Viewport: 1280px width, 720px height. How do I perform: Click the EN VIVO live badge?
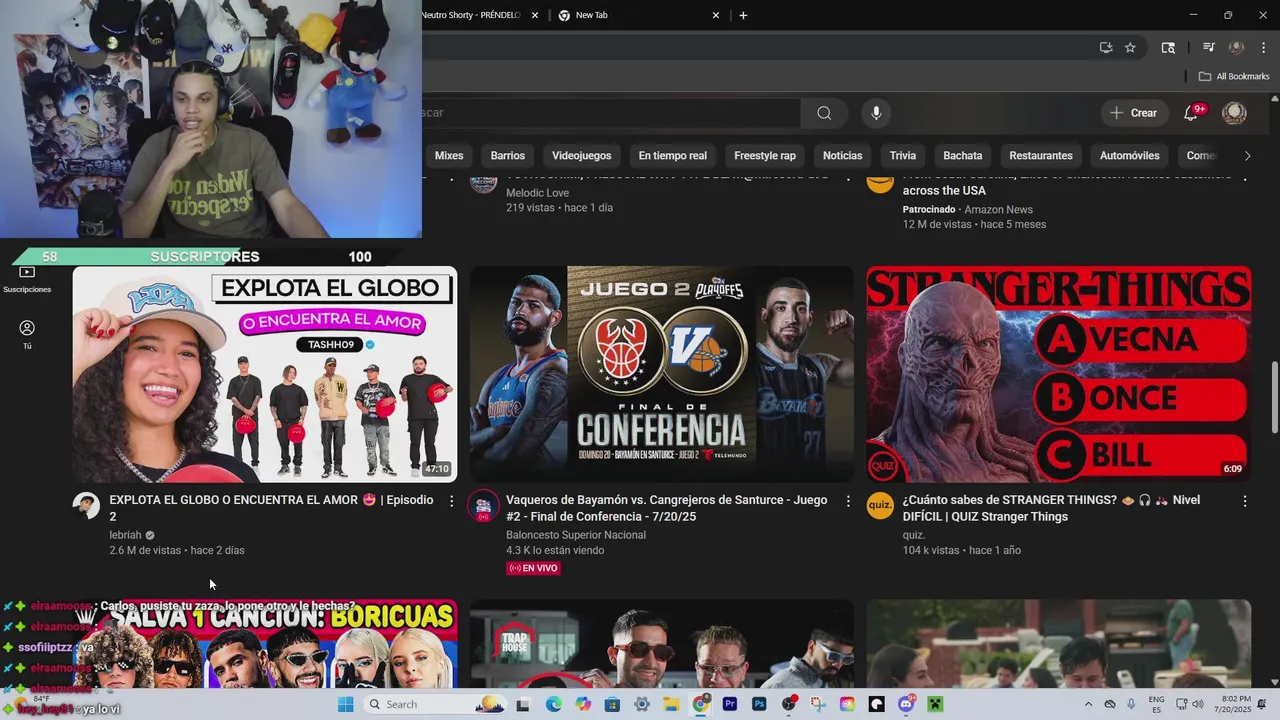pyautogui.click(x=533, y=568)
